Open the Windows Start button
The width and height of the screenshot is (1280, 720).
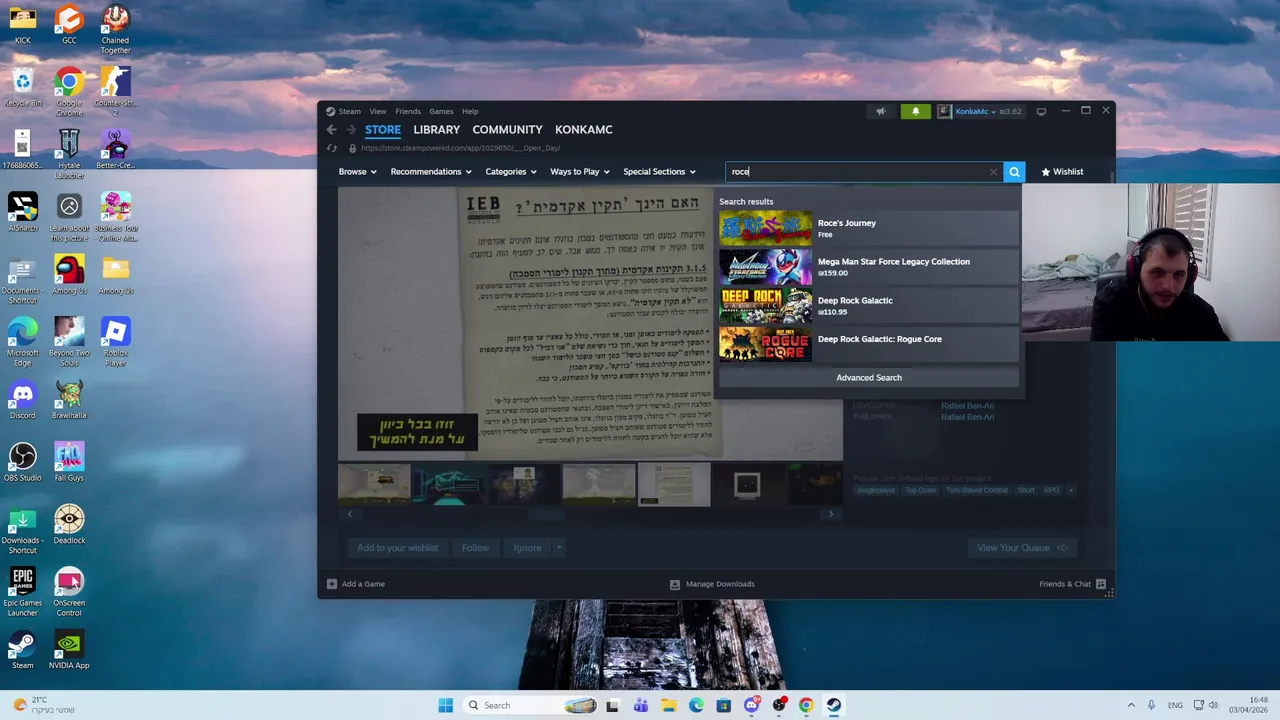point(445,706)
